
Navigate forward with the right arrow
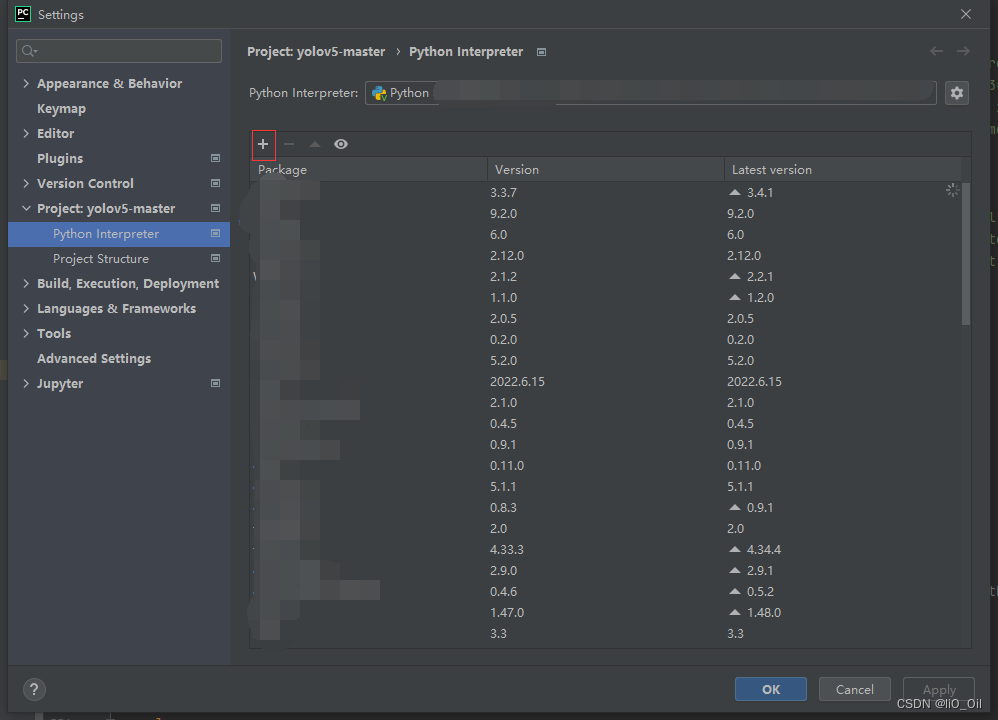coord(963,51)
